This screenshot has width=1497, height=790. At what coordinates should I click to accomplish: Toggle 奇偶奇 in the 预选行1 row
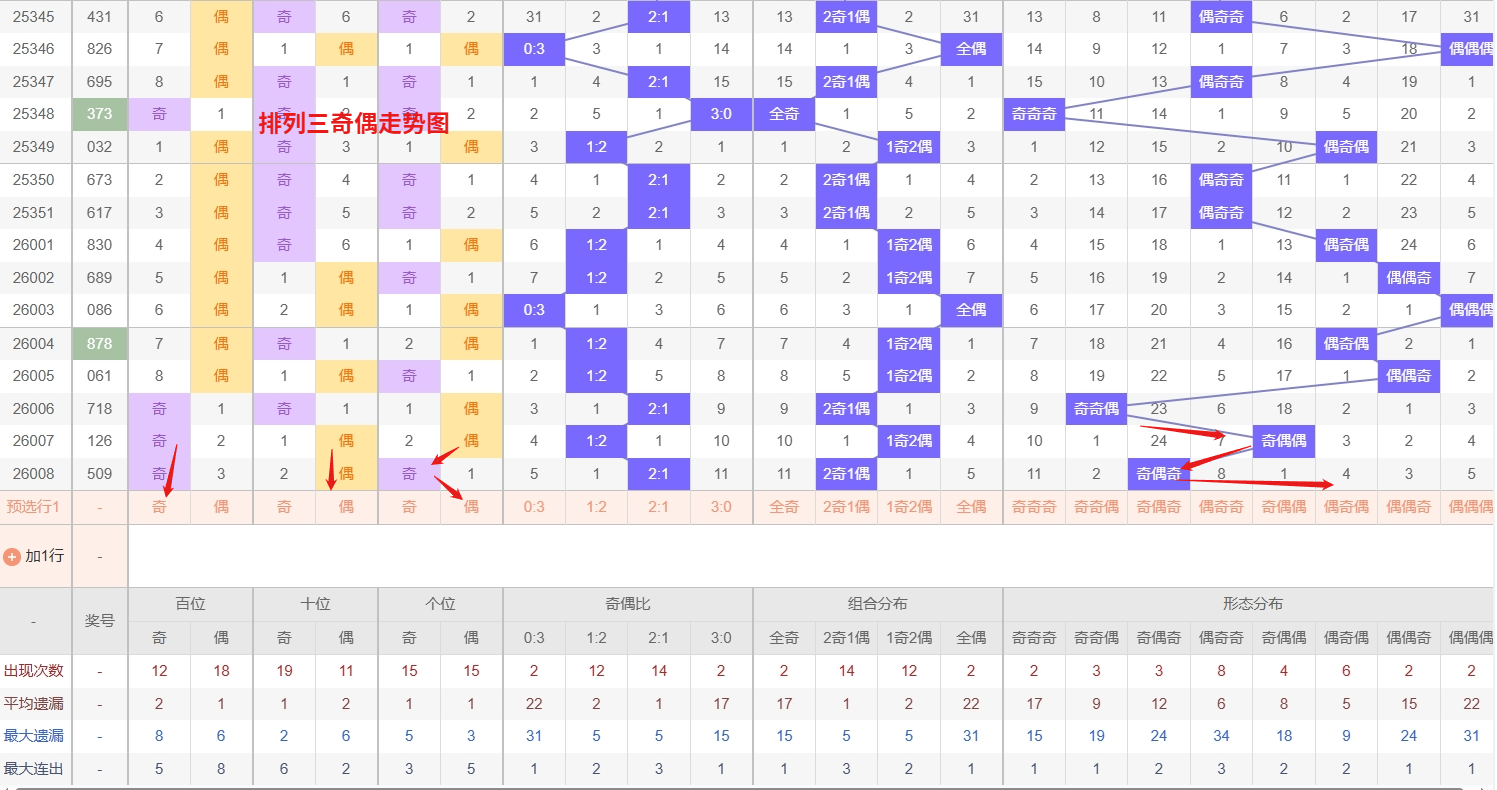tap(1159, 507)
